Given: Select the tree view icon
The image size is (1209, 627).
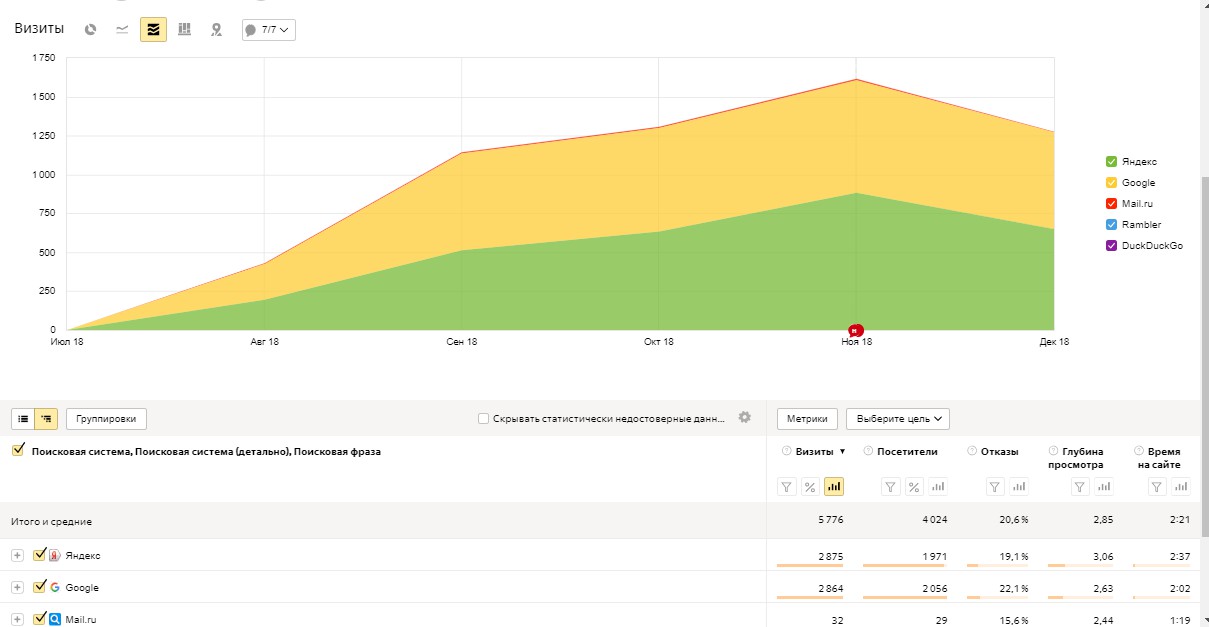Looking at the screenshot, I should pos(45,419).
